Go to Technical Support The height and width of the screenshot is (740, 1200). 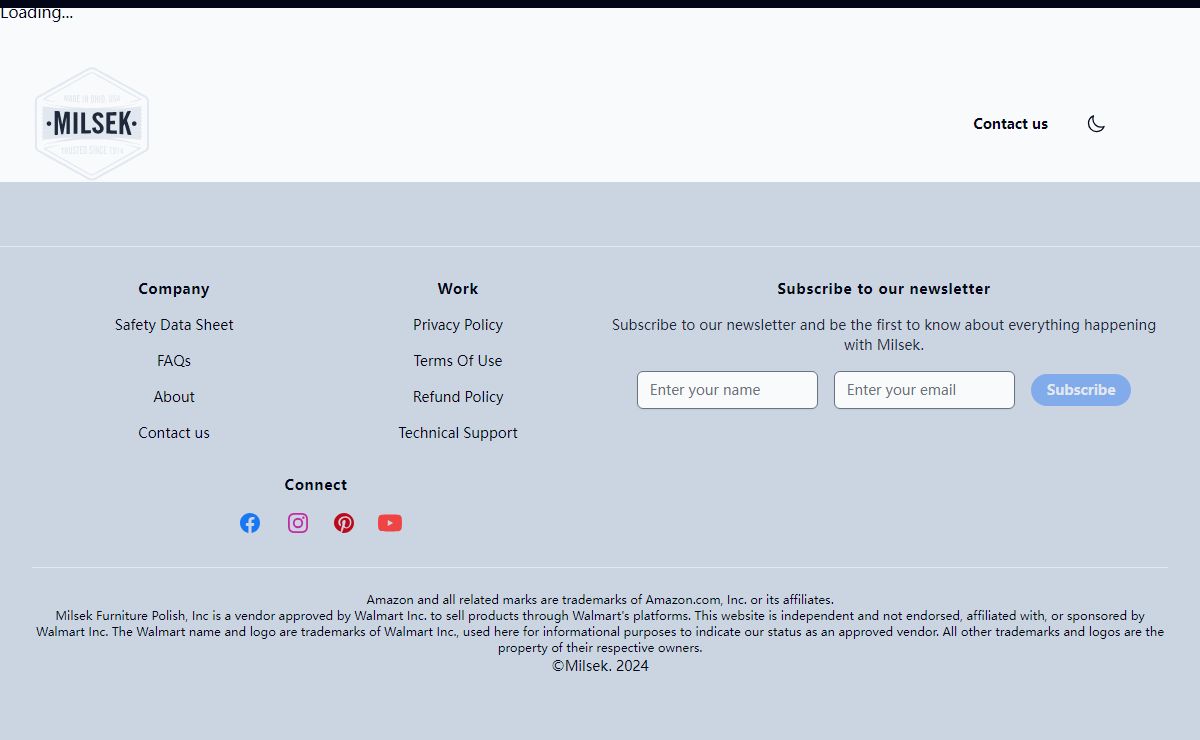click(458, 433)
